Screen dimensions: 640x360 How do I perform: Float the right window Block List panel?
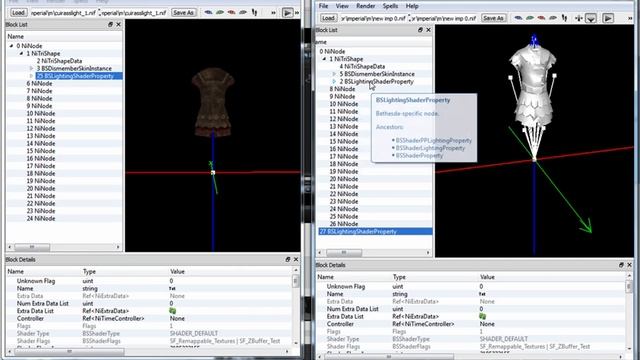click(420, 30)
